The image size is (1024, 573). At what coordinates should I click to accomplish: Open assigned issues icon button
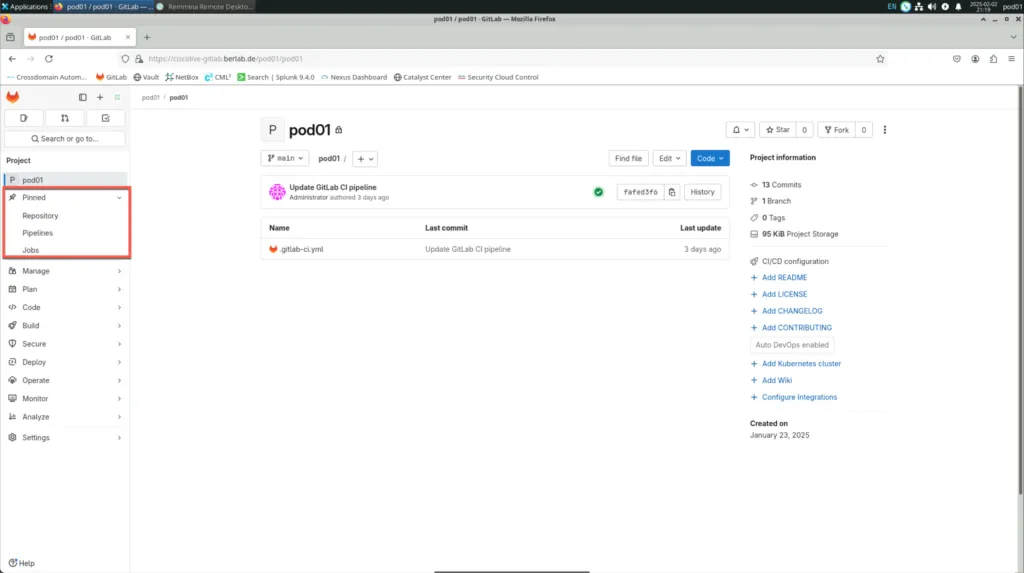(x=24, y=118)
